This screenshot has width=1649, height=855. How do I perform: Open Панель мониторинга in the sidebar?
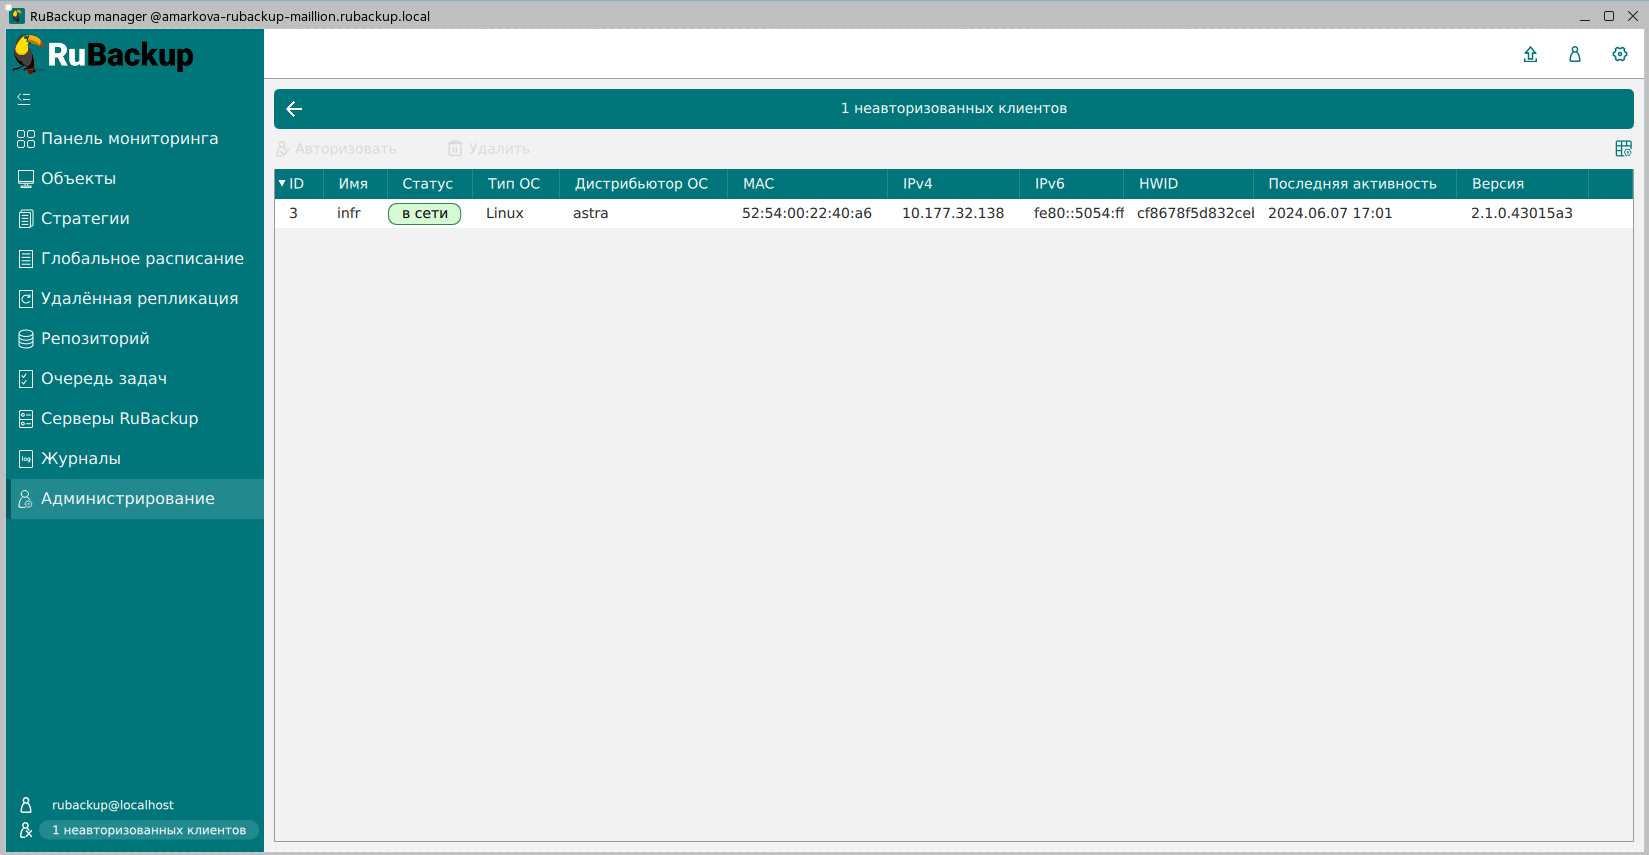coord(129,139)
